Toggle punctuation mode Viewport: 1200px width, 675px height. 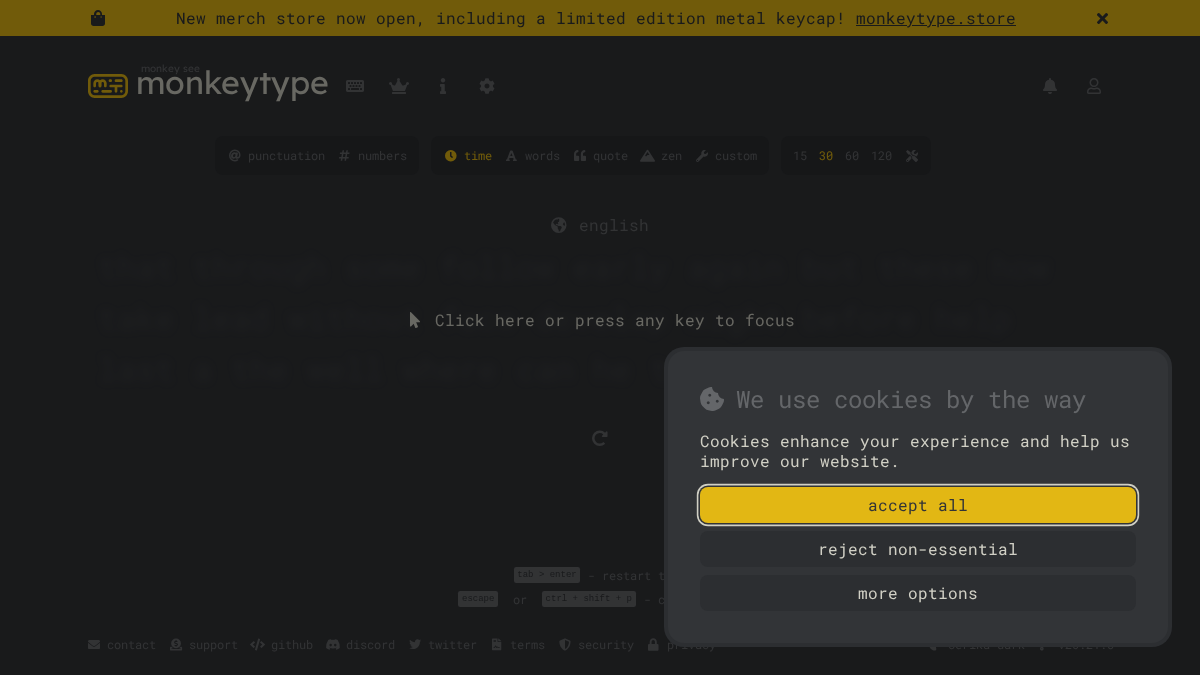pyautogui.click(x=277, y=156)
